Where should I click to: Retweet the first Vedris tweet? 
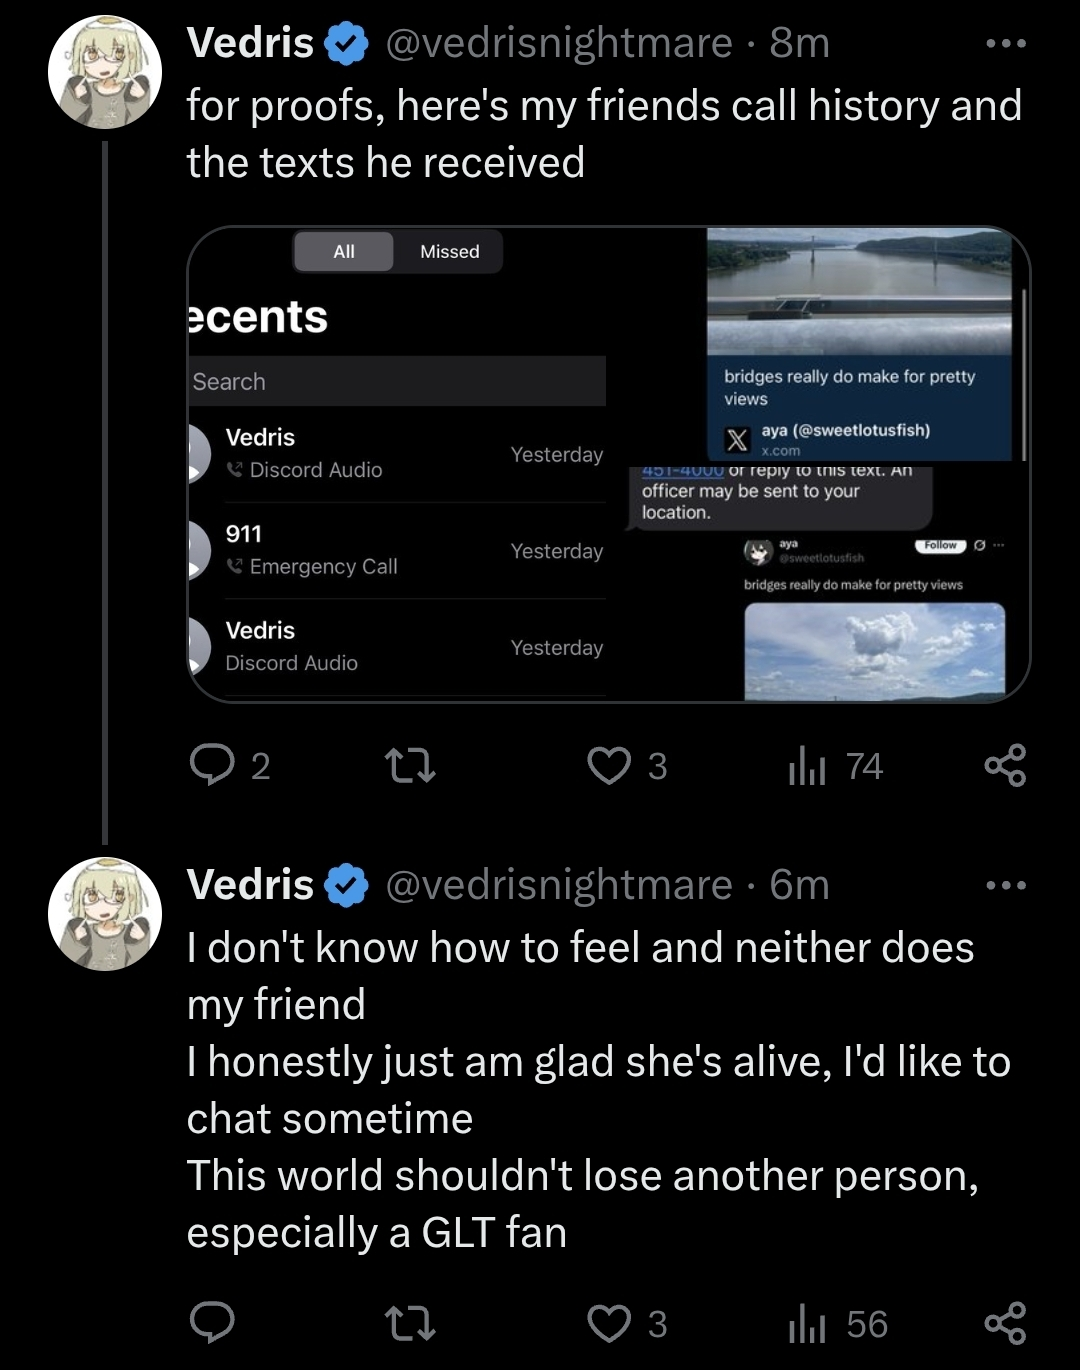[410, 766]
